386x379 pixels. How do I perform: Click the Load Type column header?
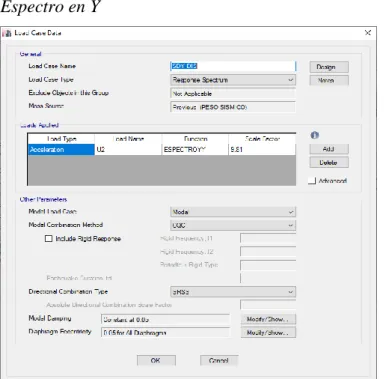click(x=61, y=139)
